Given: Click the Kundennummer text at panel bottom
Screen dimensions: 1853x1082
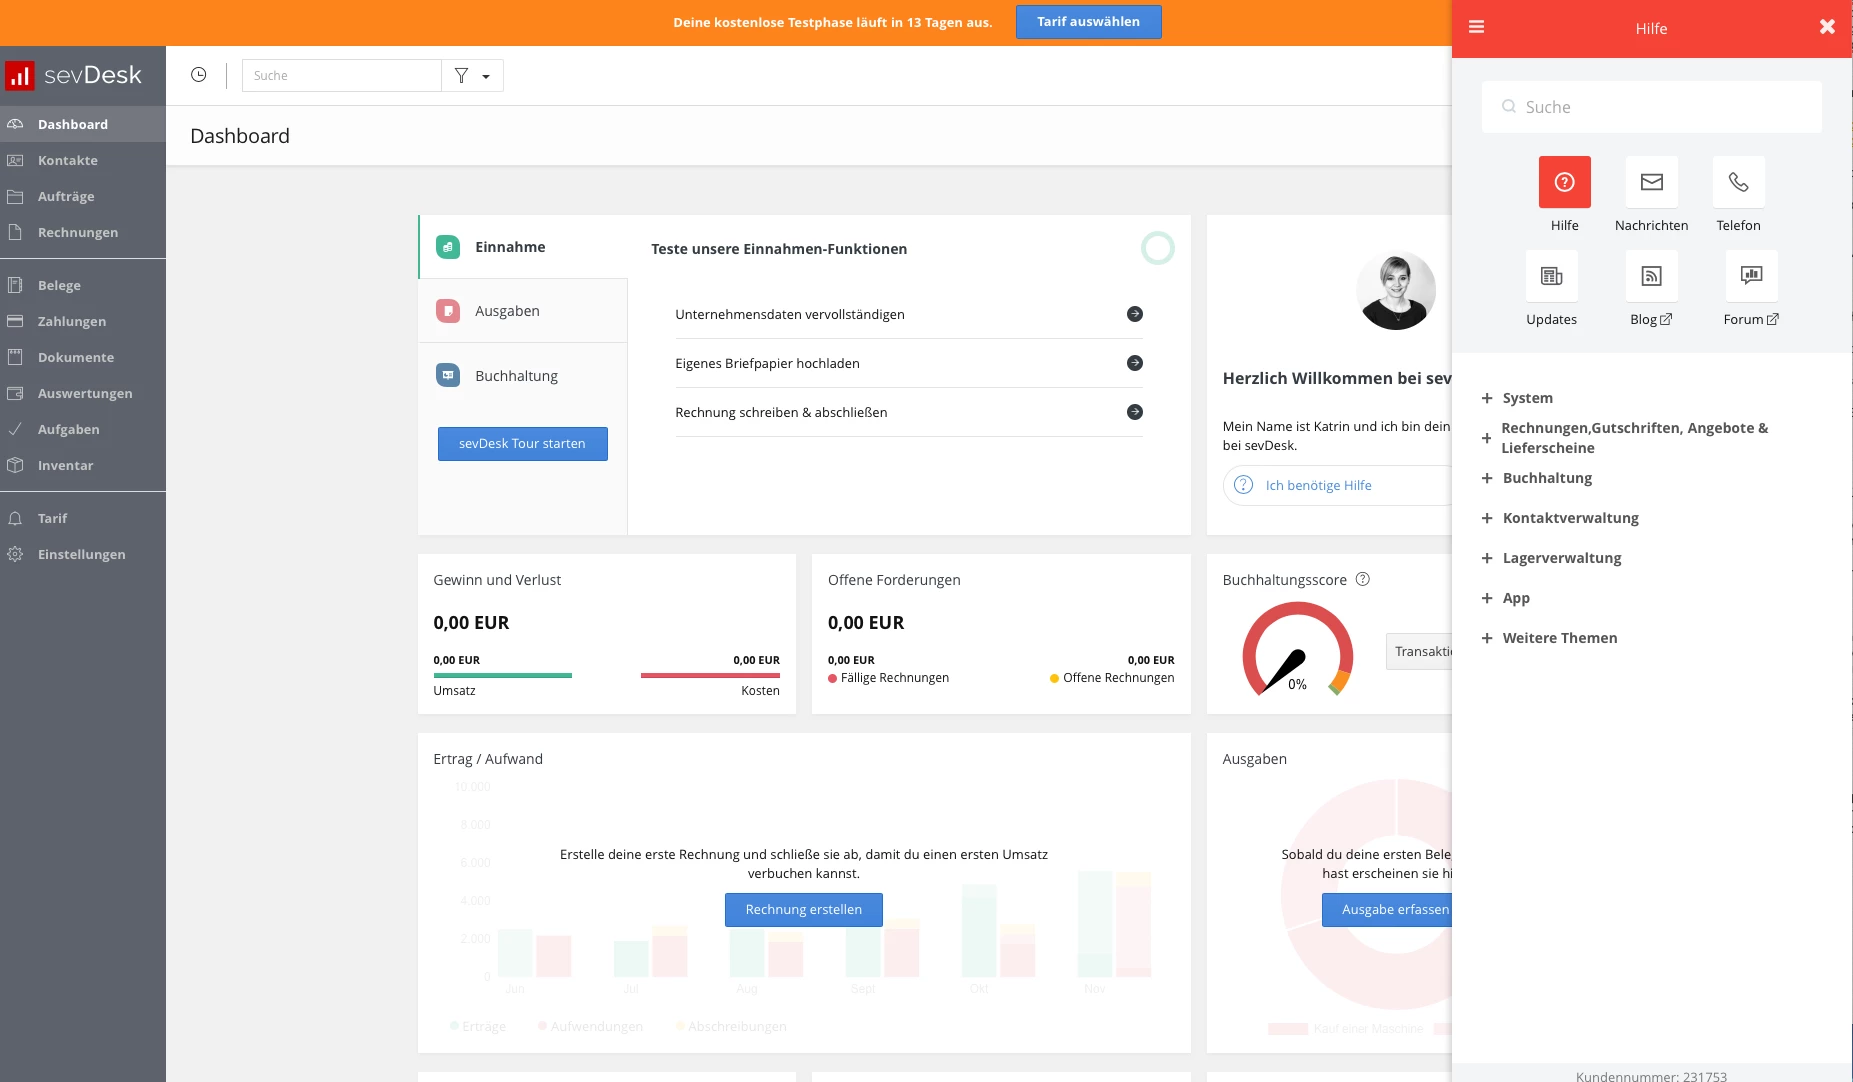Looking at the screenshot, I should click(x=1651, y=1076).
